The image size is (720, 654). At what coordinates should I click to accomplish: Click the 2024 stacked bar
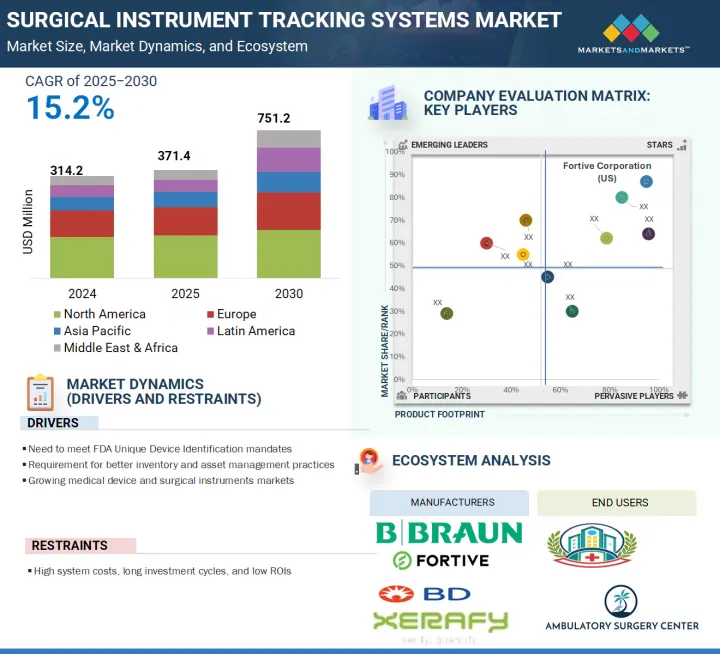82,227
